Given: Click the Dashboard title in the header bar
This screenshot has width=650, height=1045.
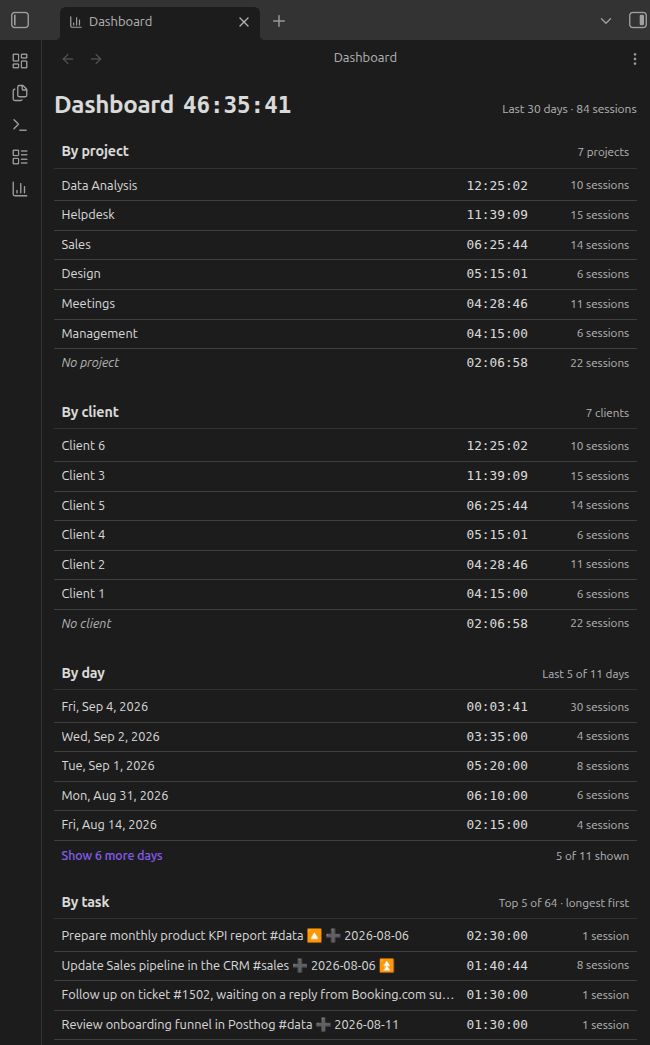Looking at the screenshot, I should click(x=365, y=58).
